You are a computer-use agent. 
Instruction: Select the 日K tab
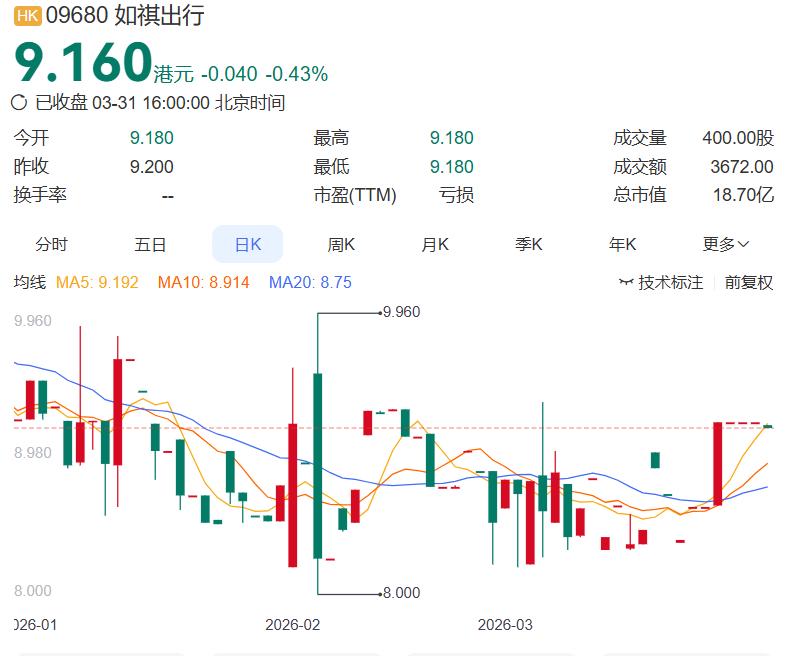[248, 244]
